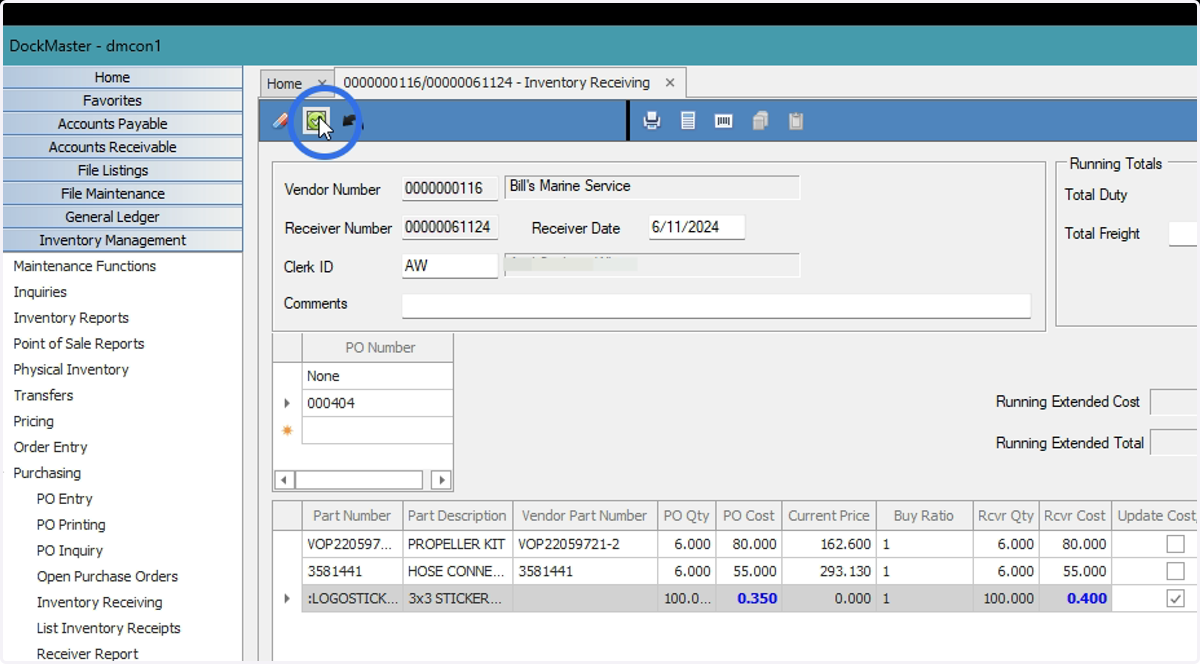Open PO Inquiry under Purchasing
1200x664 pixels.
click(x=70, y=551)
